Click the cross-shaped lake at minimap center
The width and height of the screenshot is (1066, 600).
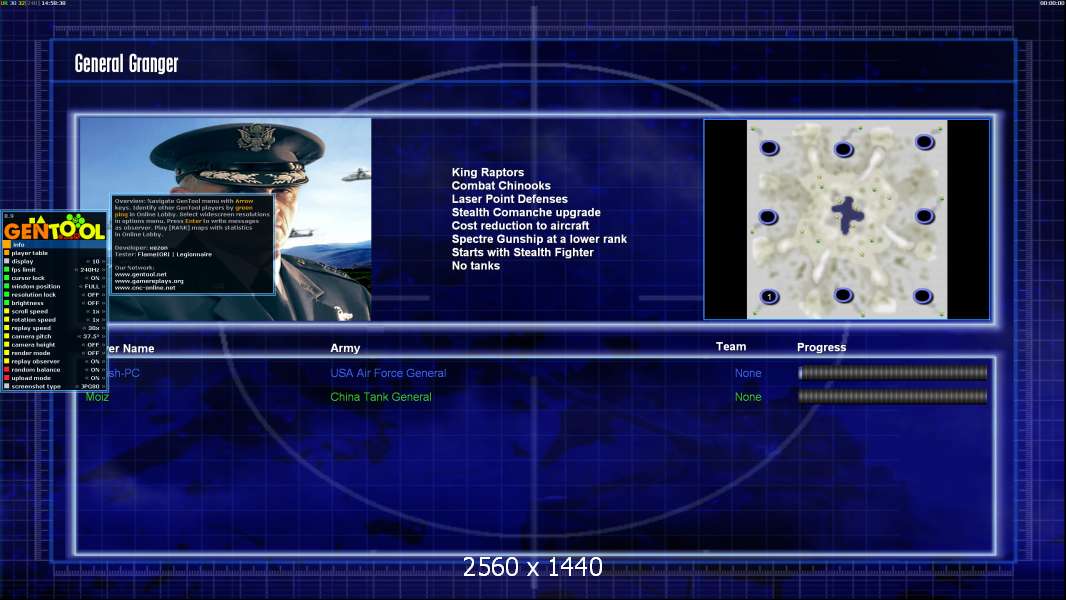(847, 215)
